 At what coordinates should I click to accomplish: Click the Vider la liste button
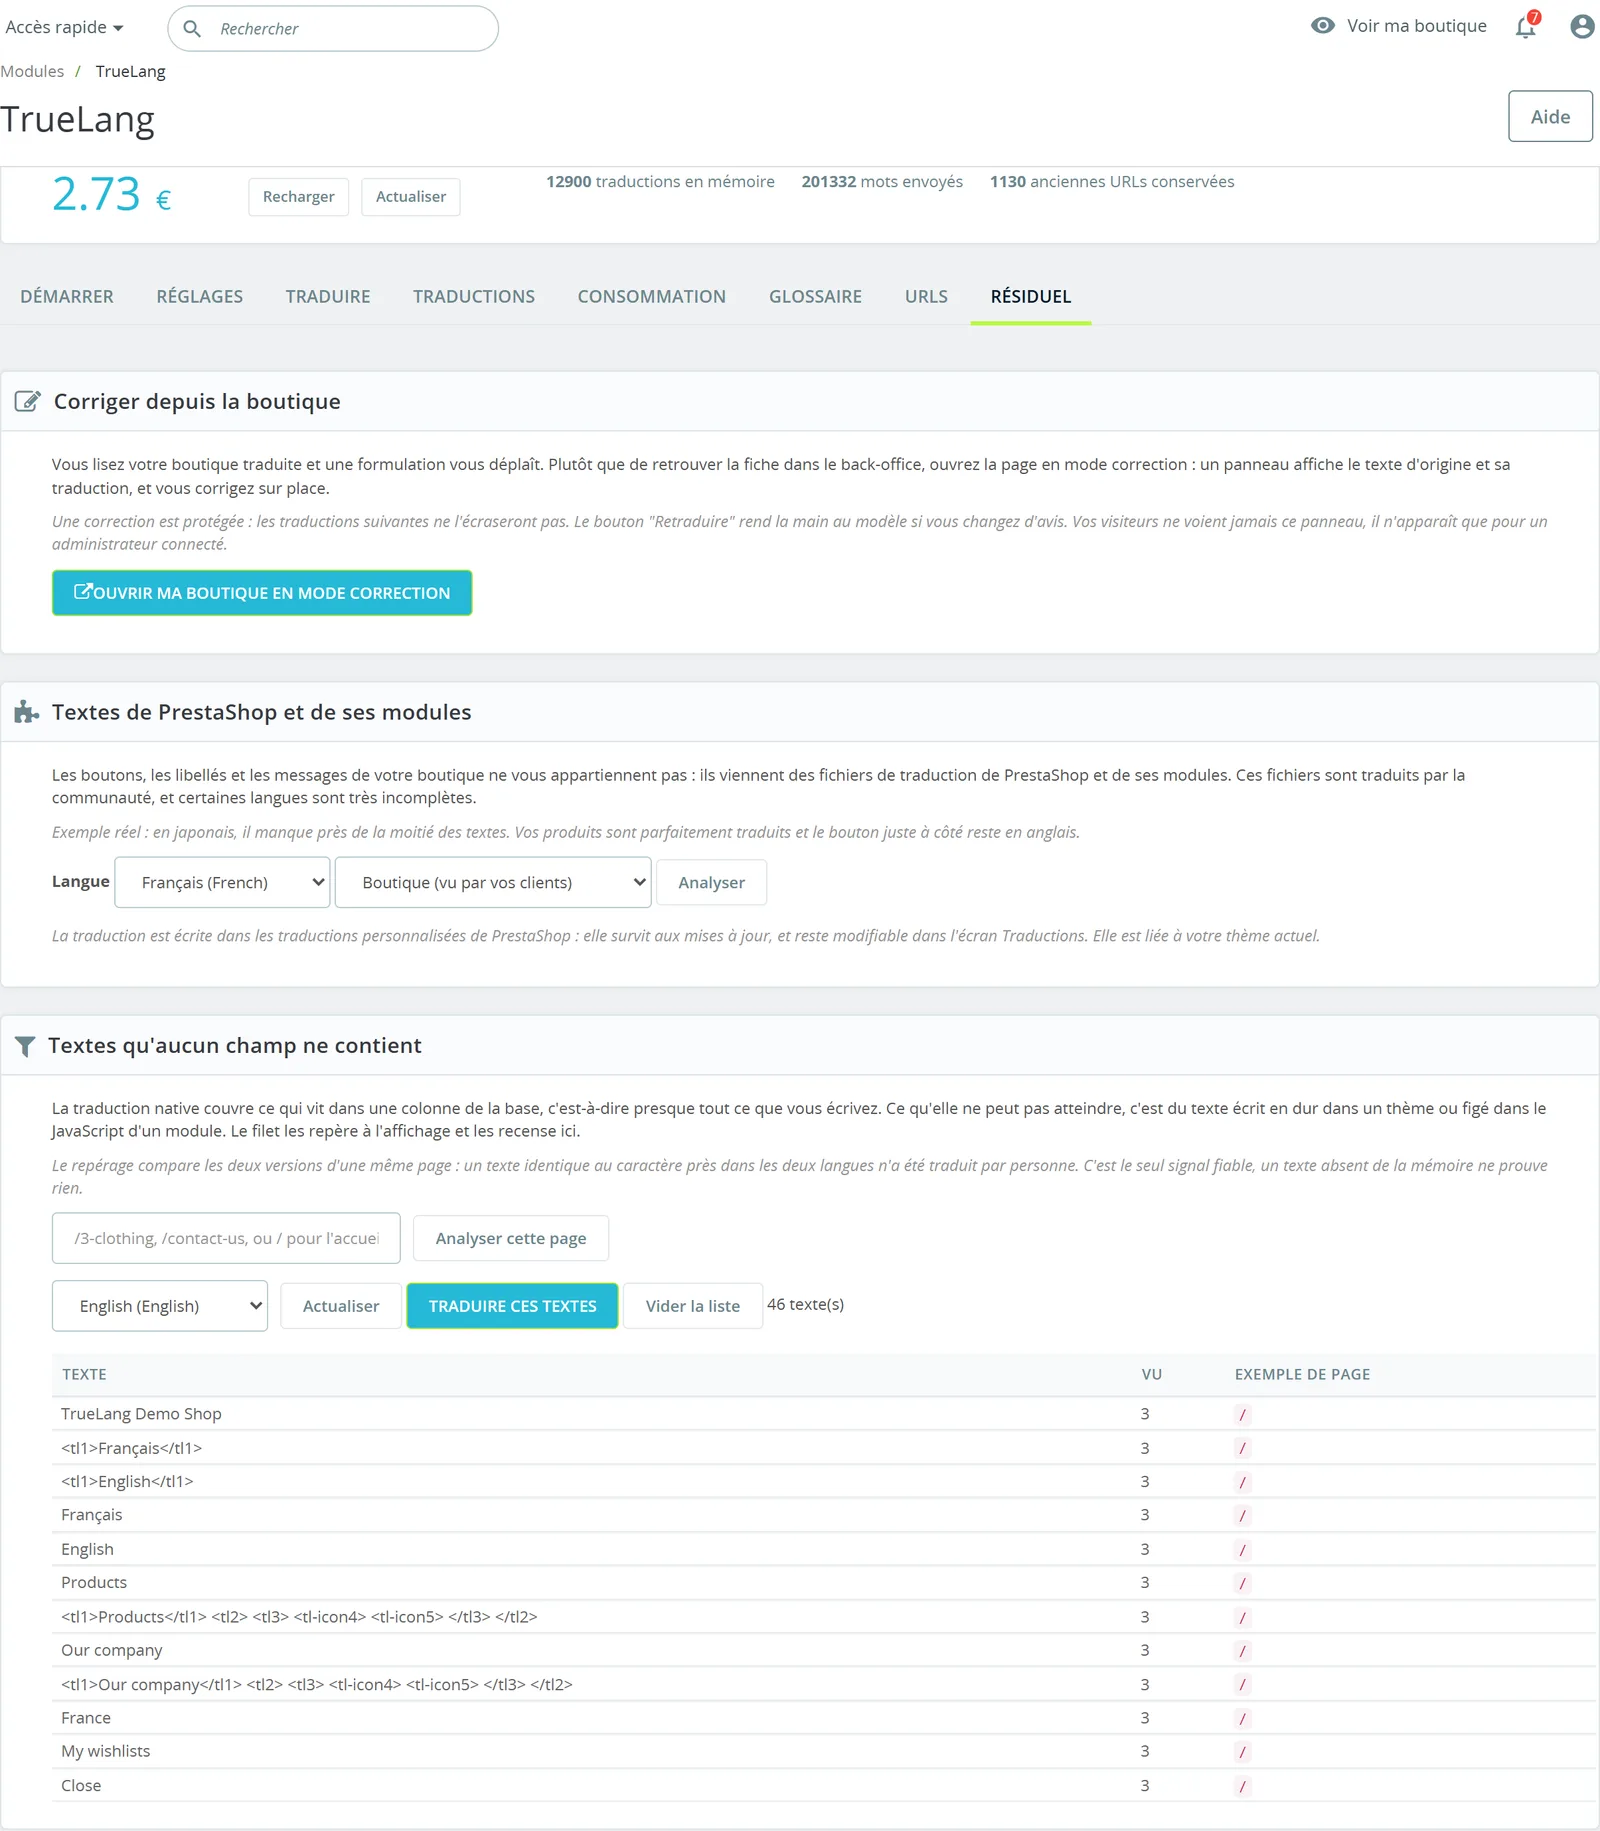[x=693, y=1306]
